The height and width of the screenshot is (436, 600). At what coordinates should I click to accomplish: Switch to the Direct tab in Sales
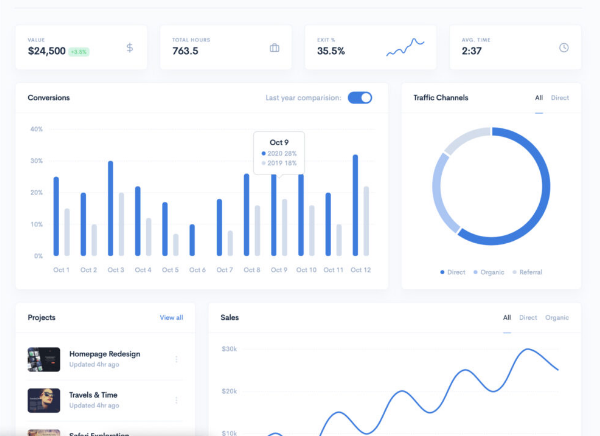coord(528,317)
